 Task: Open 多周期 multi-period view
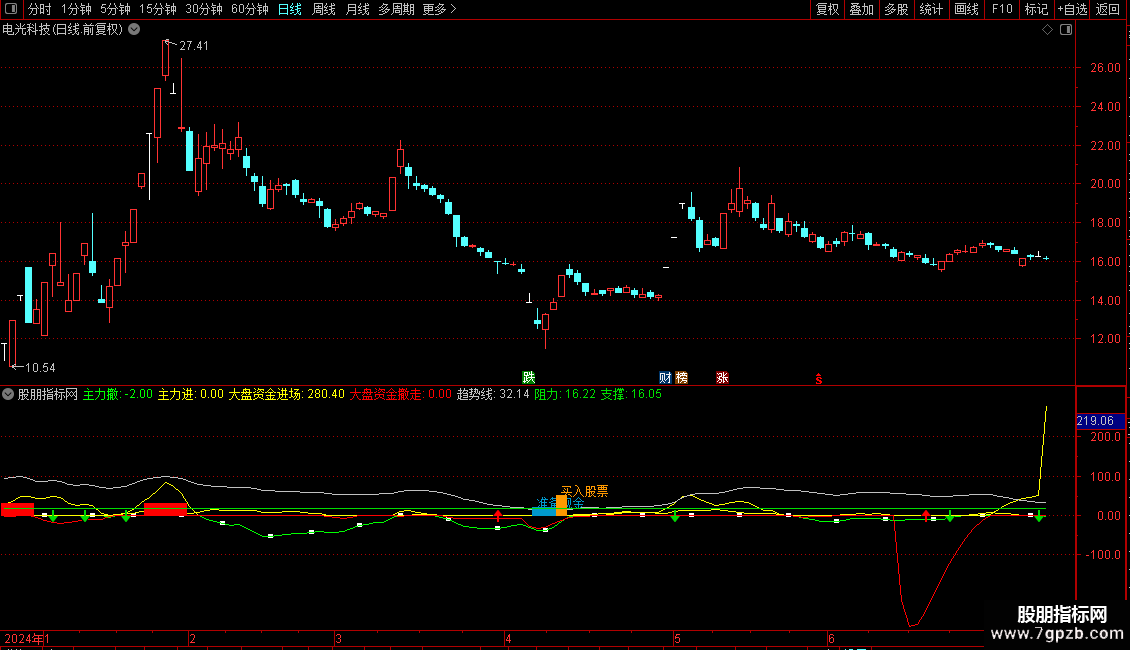pos(396,9)
